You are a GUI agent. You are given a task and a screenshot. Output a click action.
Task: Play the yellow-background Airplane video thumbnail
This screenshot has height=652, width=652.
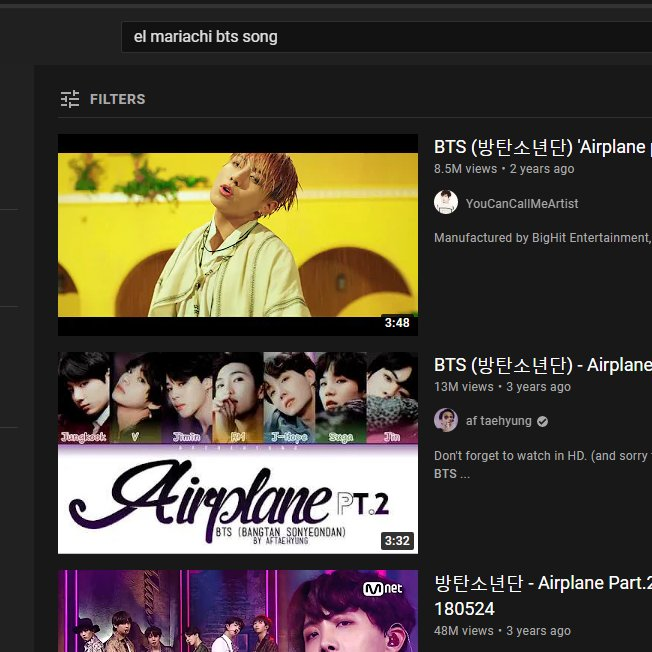coord(238,235)
